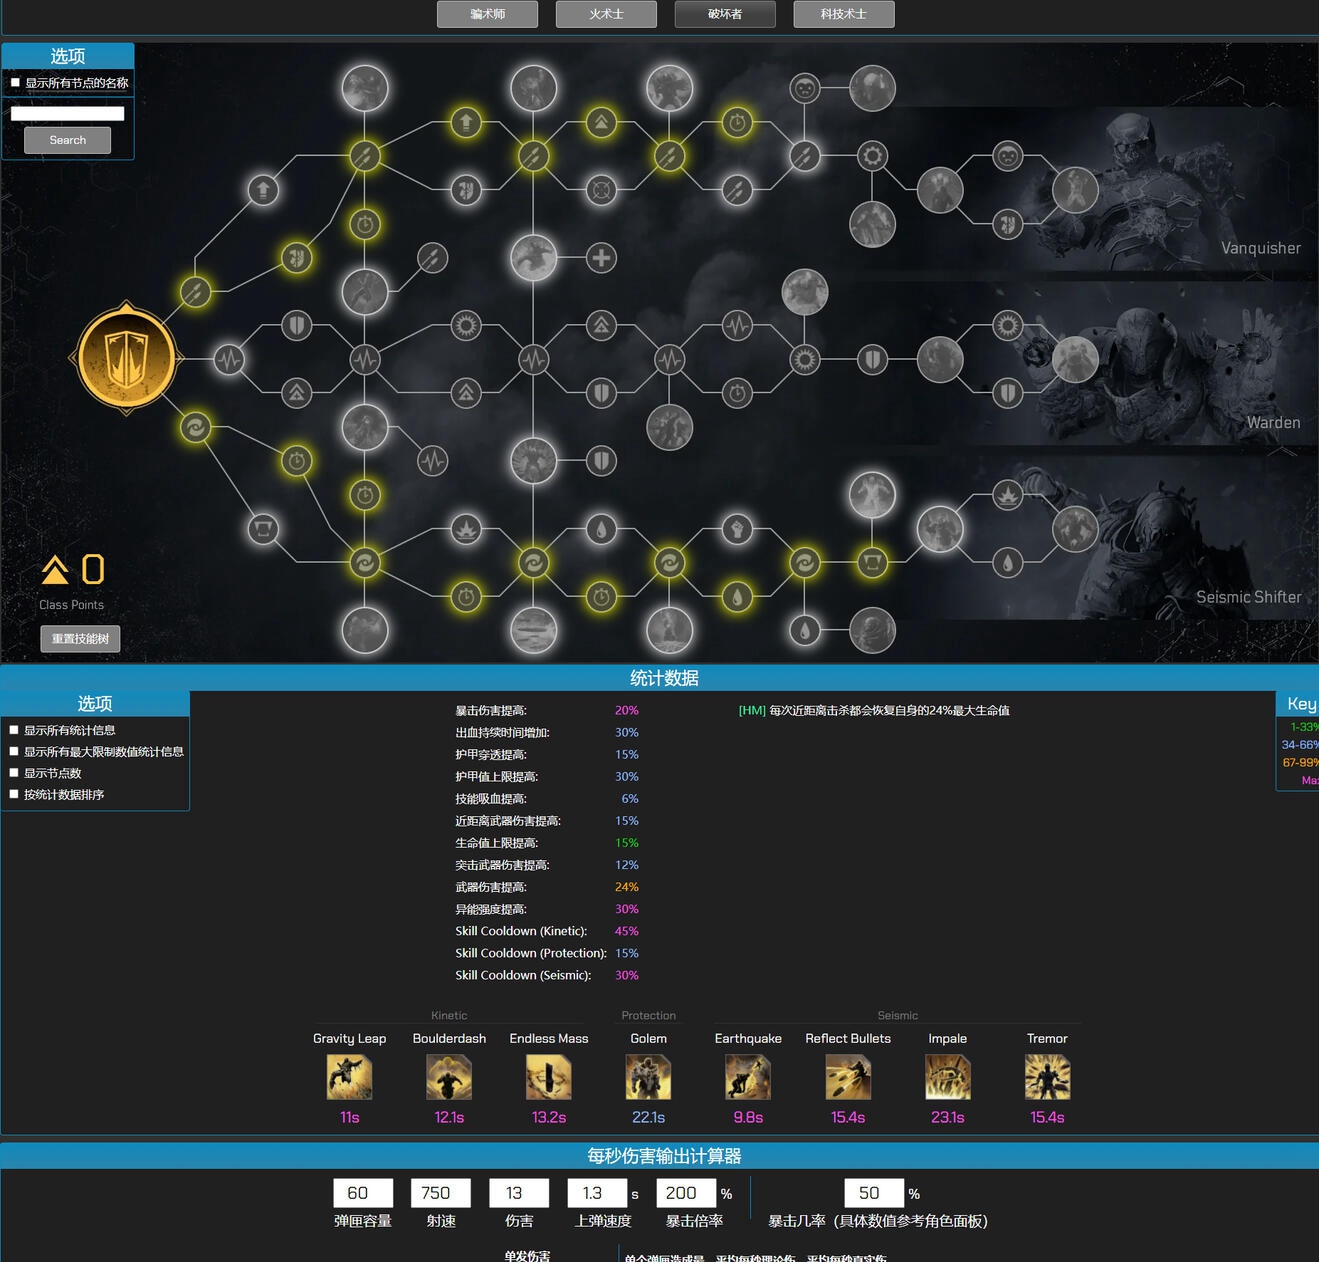
Task: Select the Vanquisher final portrait node
Action: 1075,190
